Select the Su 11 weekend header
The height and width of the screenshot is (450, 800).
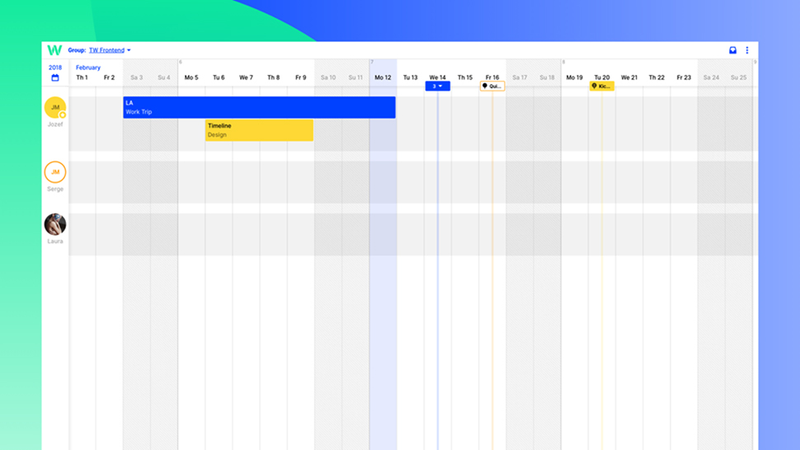click(356, 78)
